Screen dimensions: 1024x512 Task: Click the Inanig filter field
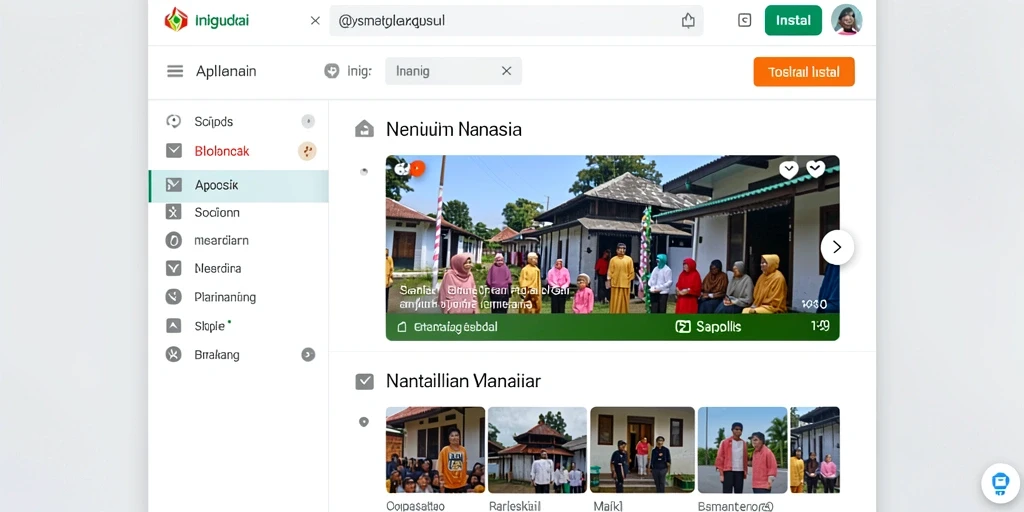click(453, 71)
